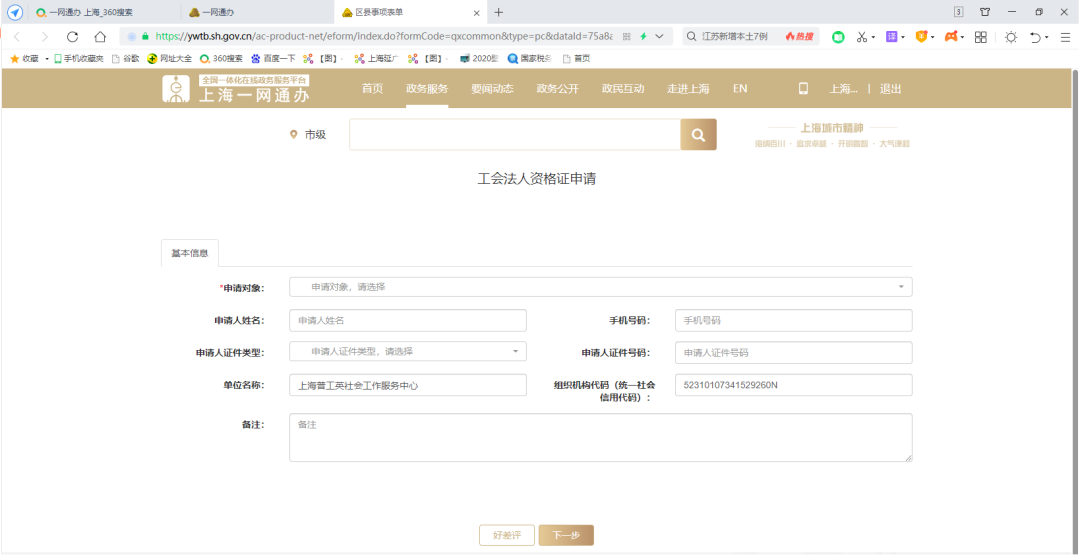Click the Shanghai 一网通办 logo
The height and width of the screenshot is (555, 1080).
(x=236, y=89)
